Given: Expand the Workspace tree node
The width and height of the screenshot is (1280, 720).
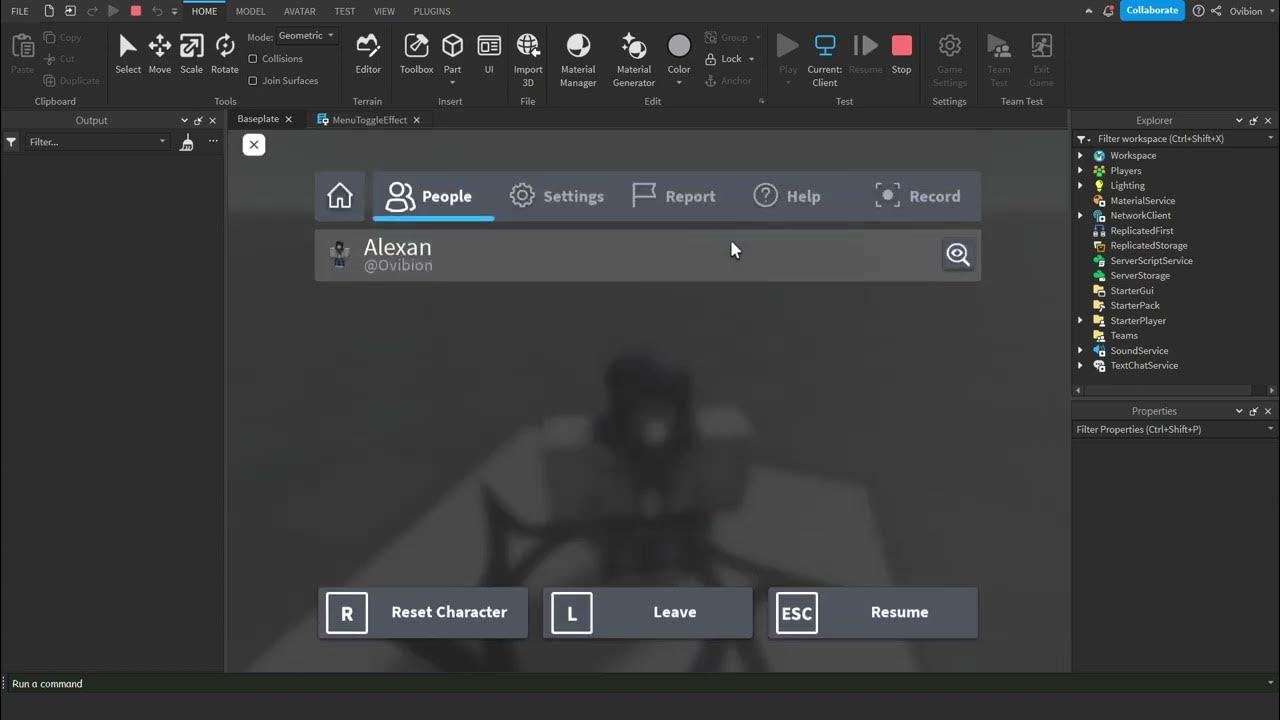Looking at the screenshot, I should [x=1080, y=156].
